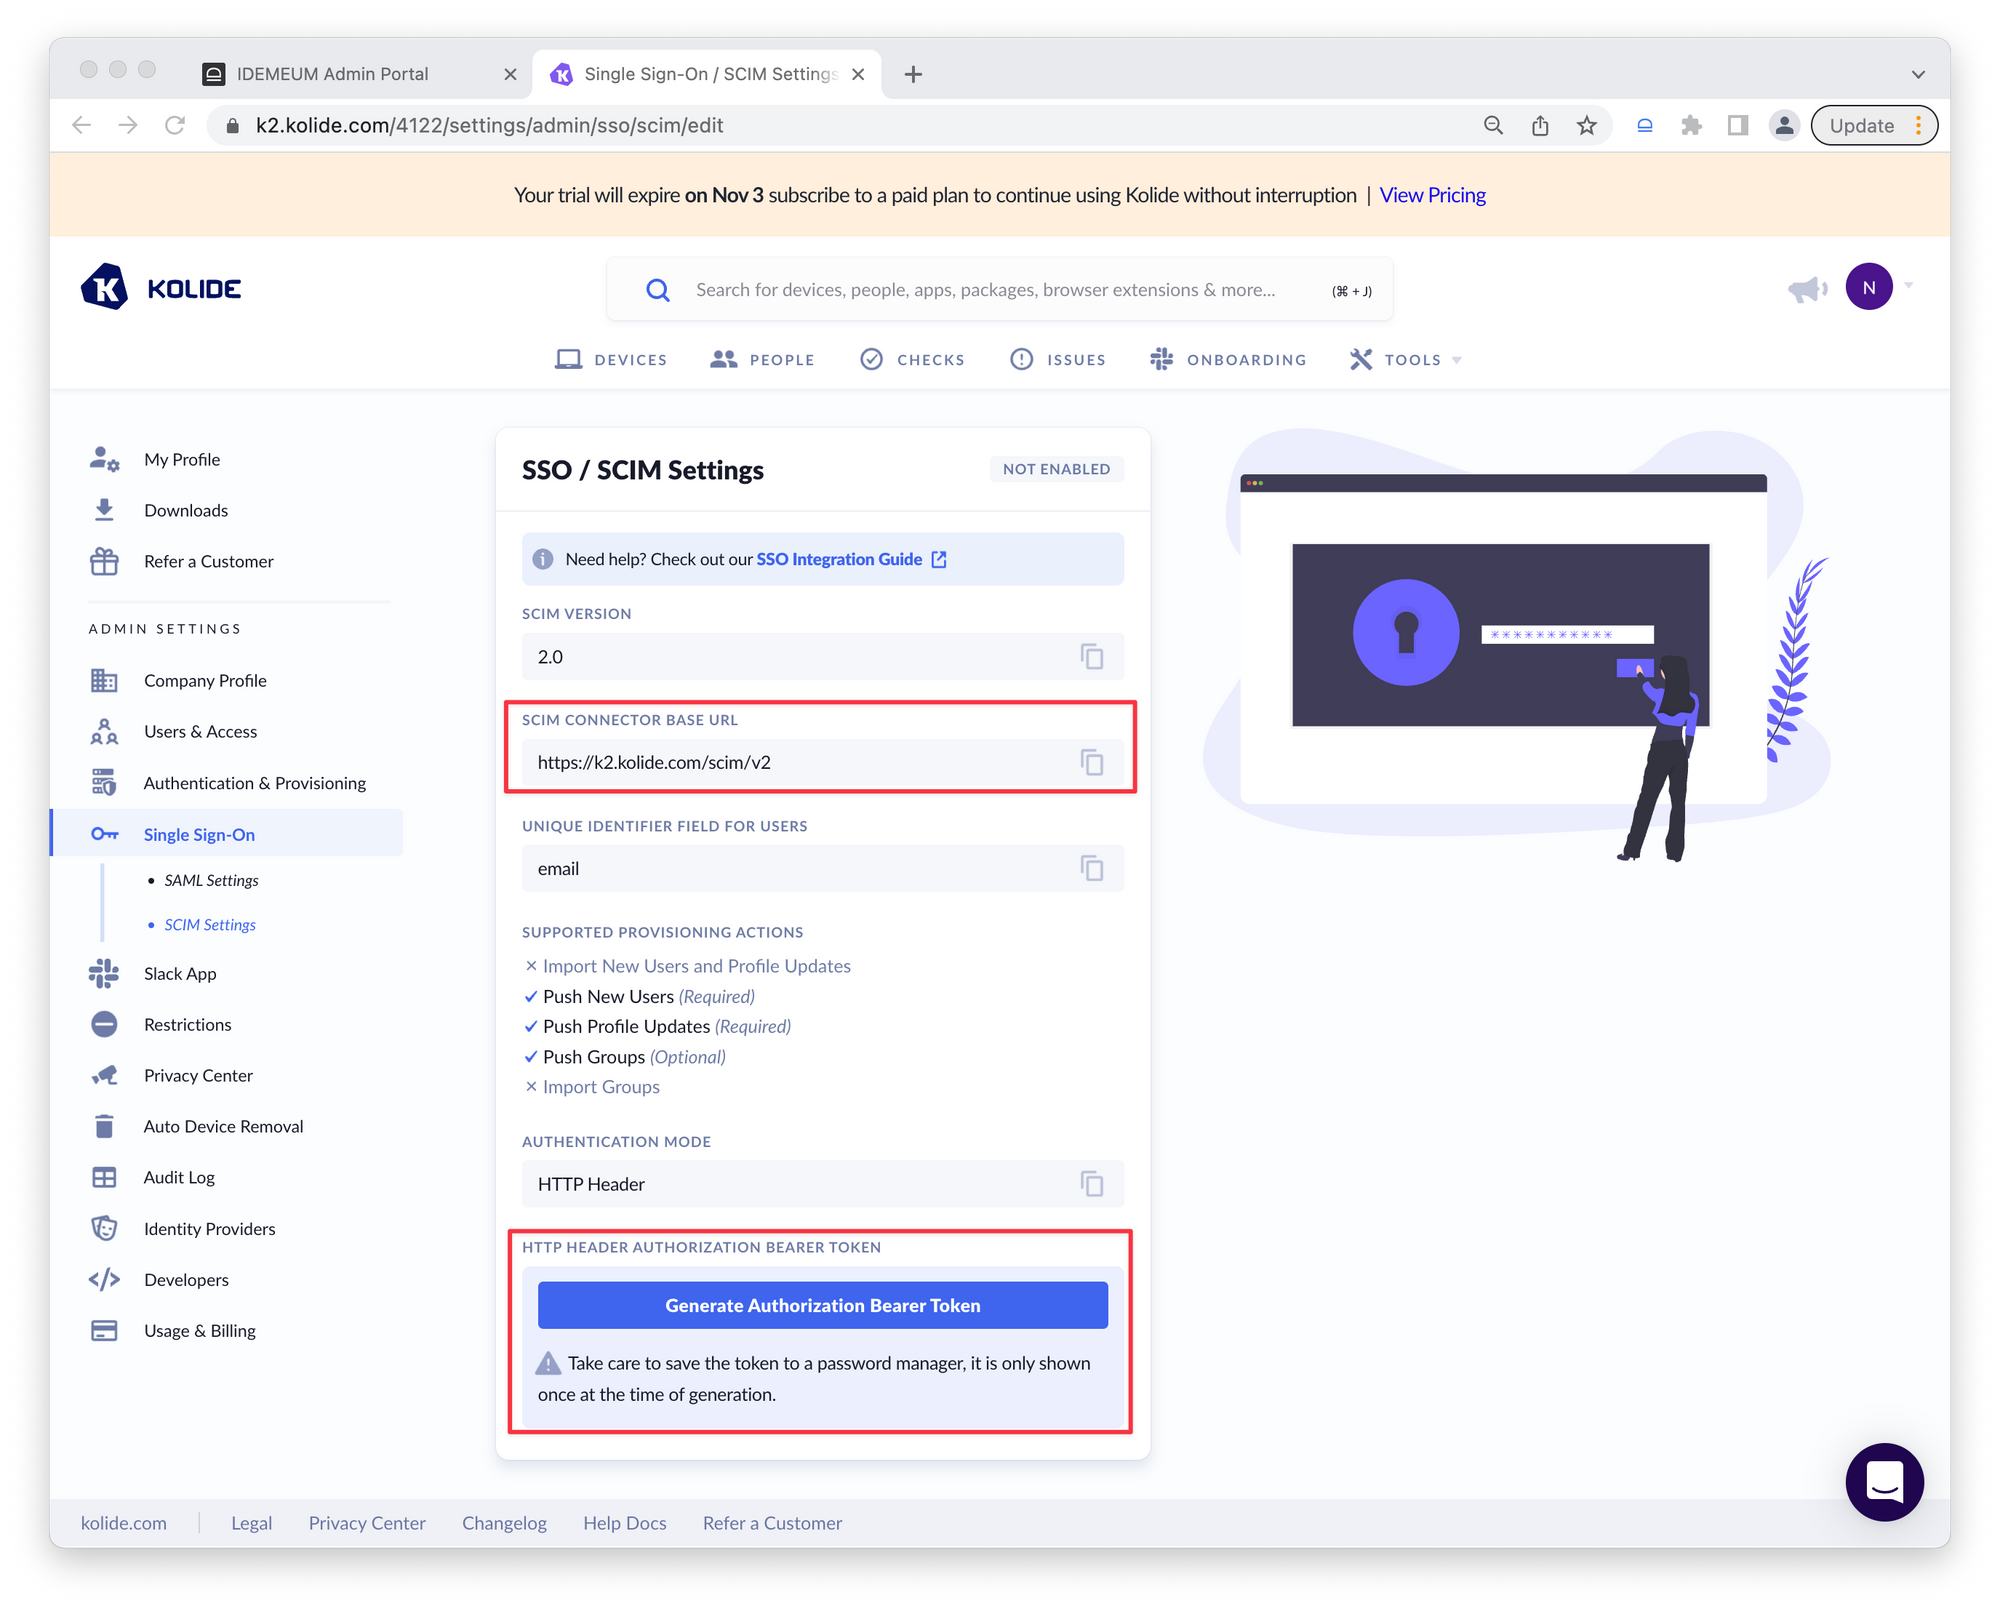Toggle the browser side panel icon
Viewport: 2000px width, 1609px height.
pos(1738,125)
